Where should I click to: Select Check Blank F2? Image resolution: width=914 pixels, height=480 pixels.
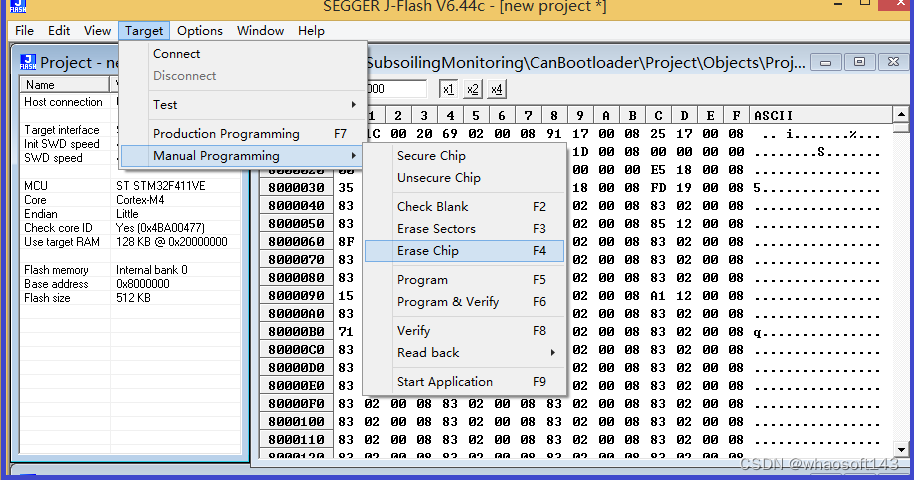[465, 206]
